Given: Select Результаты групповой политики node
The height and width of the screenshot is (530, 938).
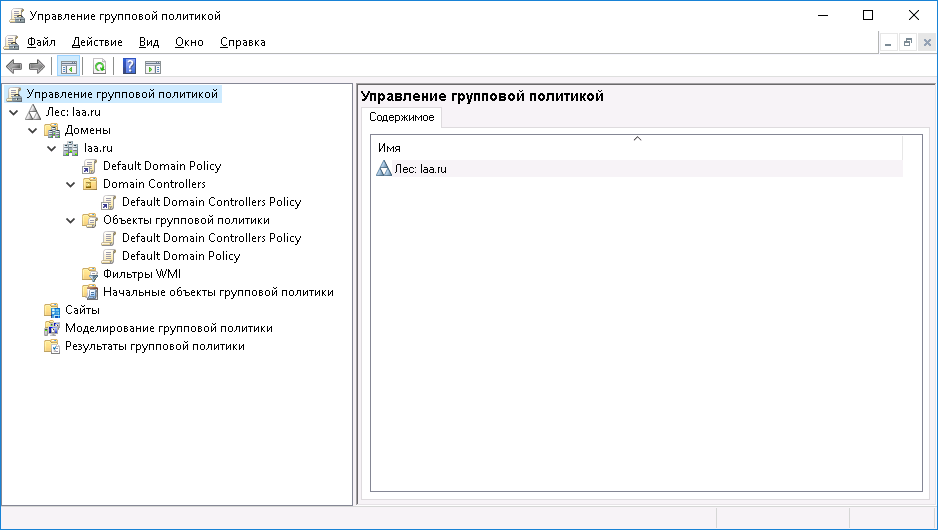Looking at the screenshot, I should [154, 346].
